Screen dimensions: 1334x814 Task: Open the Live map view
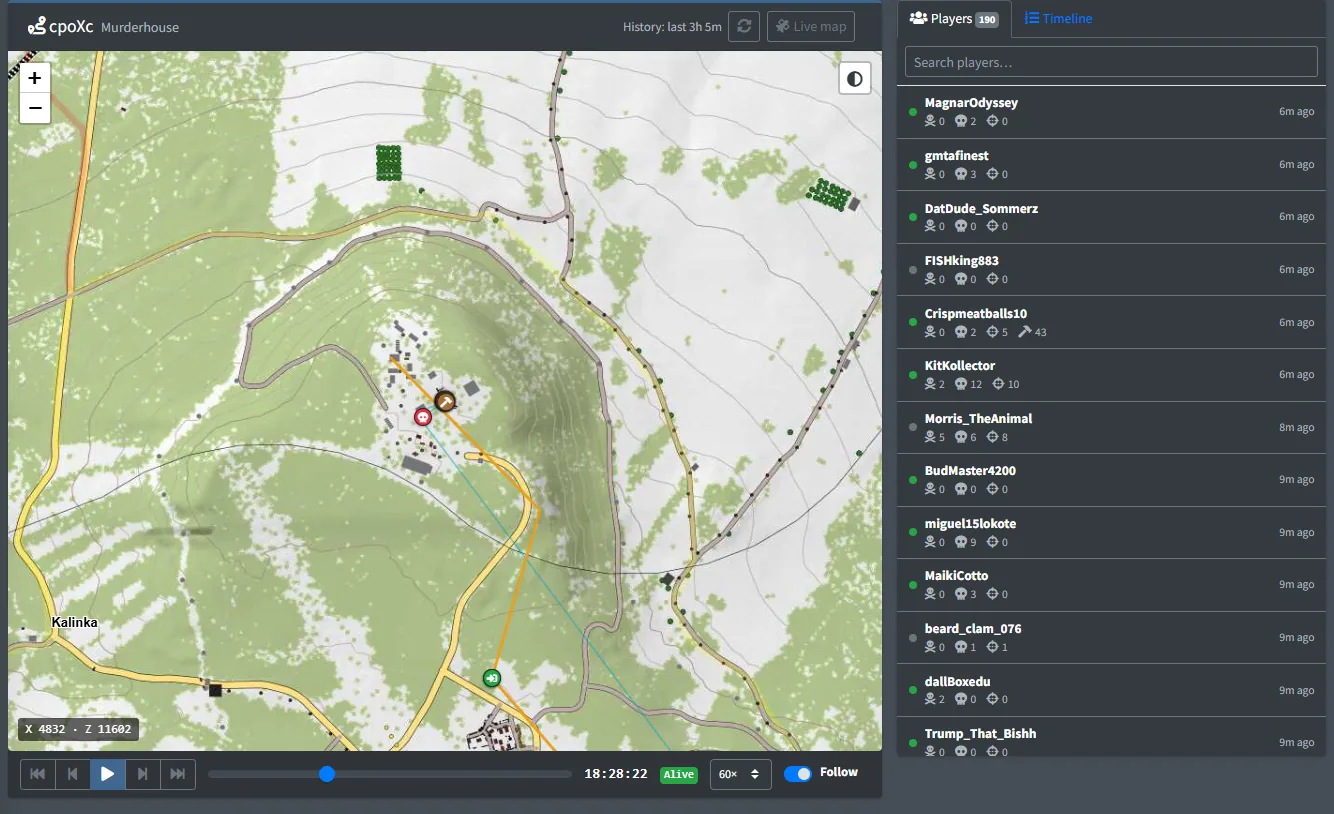coord(811,27)
